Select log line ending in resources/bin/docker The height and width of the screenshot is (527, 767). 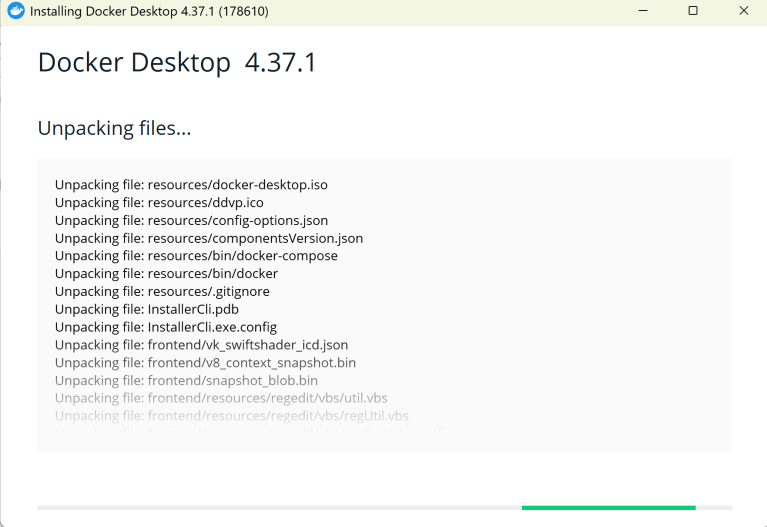(x=166, y=274)
